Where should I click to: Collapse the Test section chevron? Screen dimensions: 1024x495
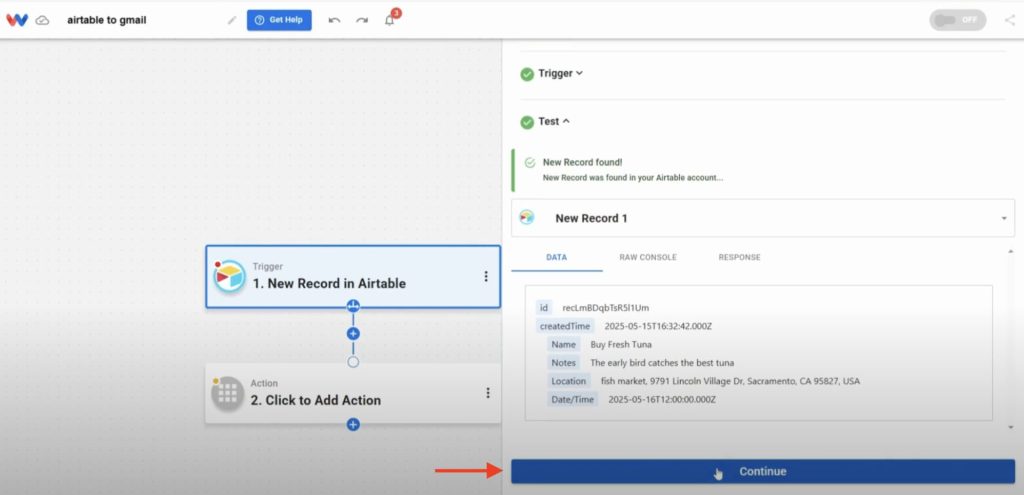coord(566,121)
